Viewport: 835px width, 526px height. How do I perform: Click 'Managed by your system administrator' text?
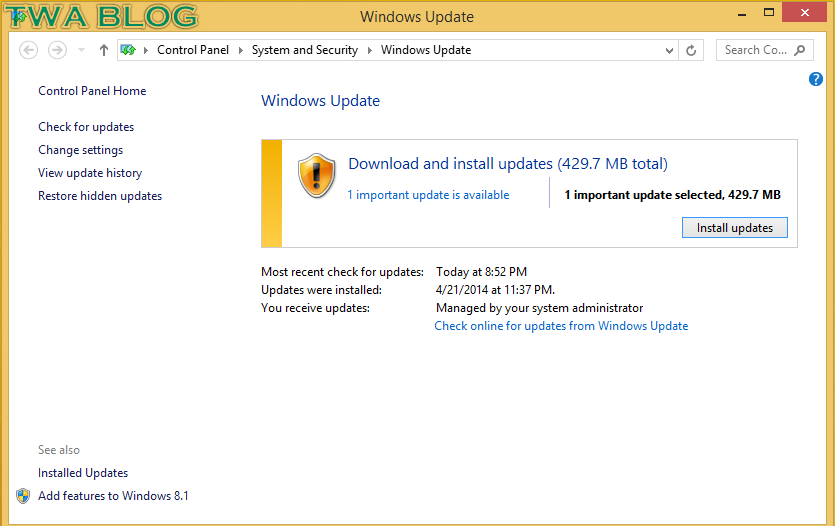click(x=539, y=308)
